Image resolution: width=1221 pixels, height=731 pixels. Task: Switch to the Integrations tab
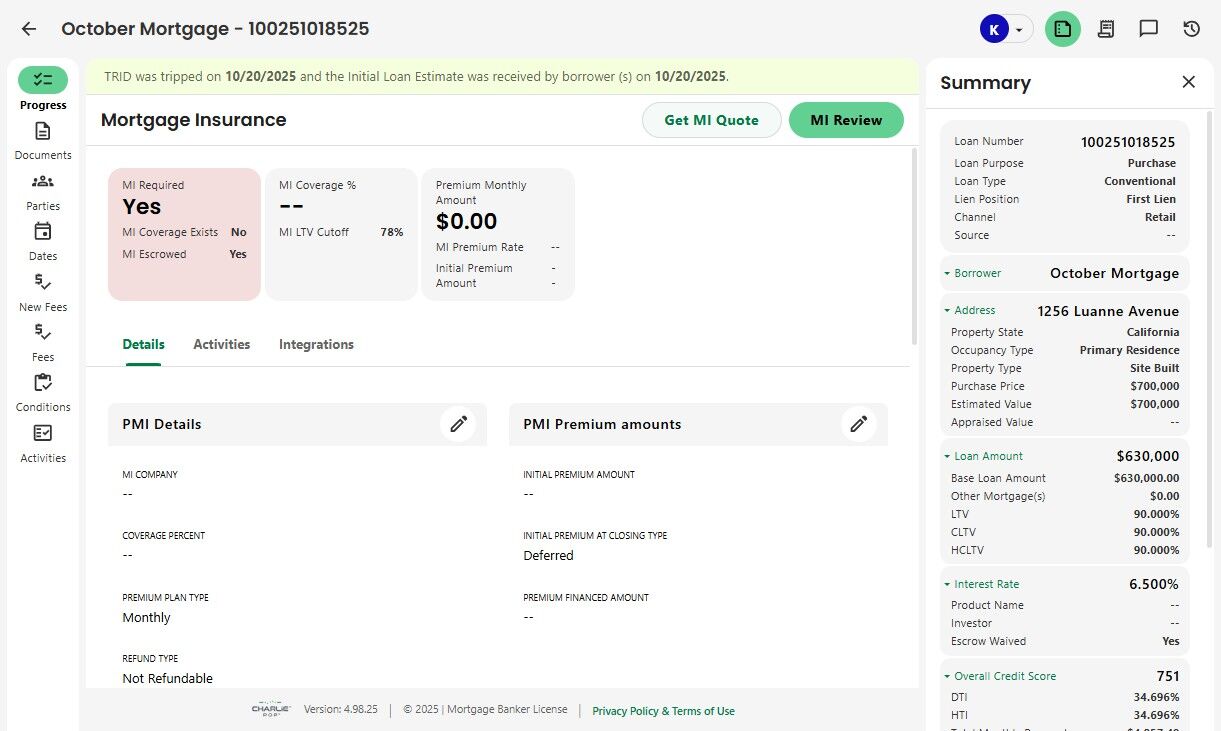[x=316, y=344]
